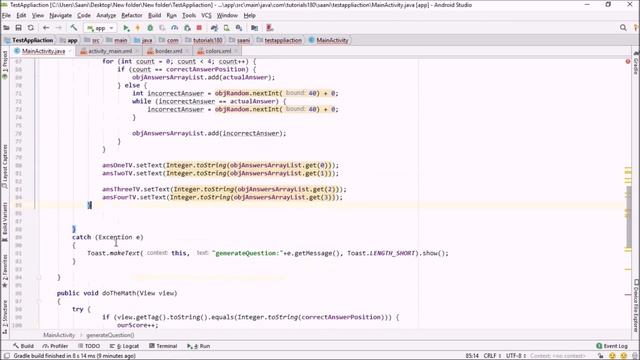Open Logcat tool window
Image resolution: width=640 pixels, height=360 pixels.
[124, 346]
